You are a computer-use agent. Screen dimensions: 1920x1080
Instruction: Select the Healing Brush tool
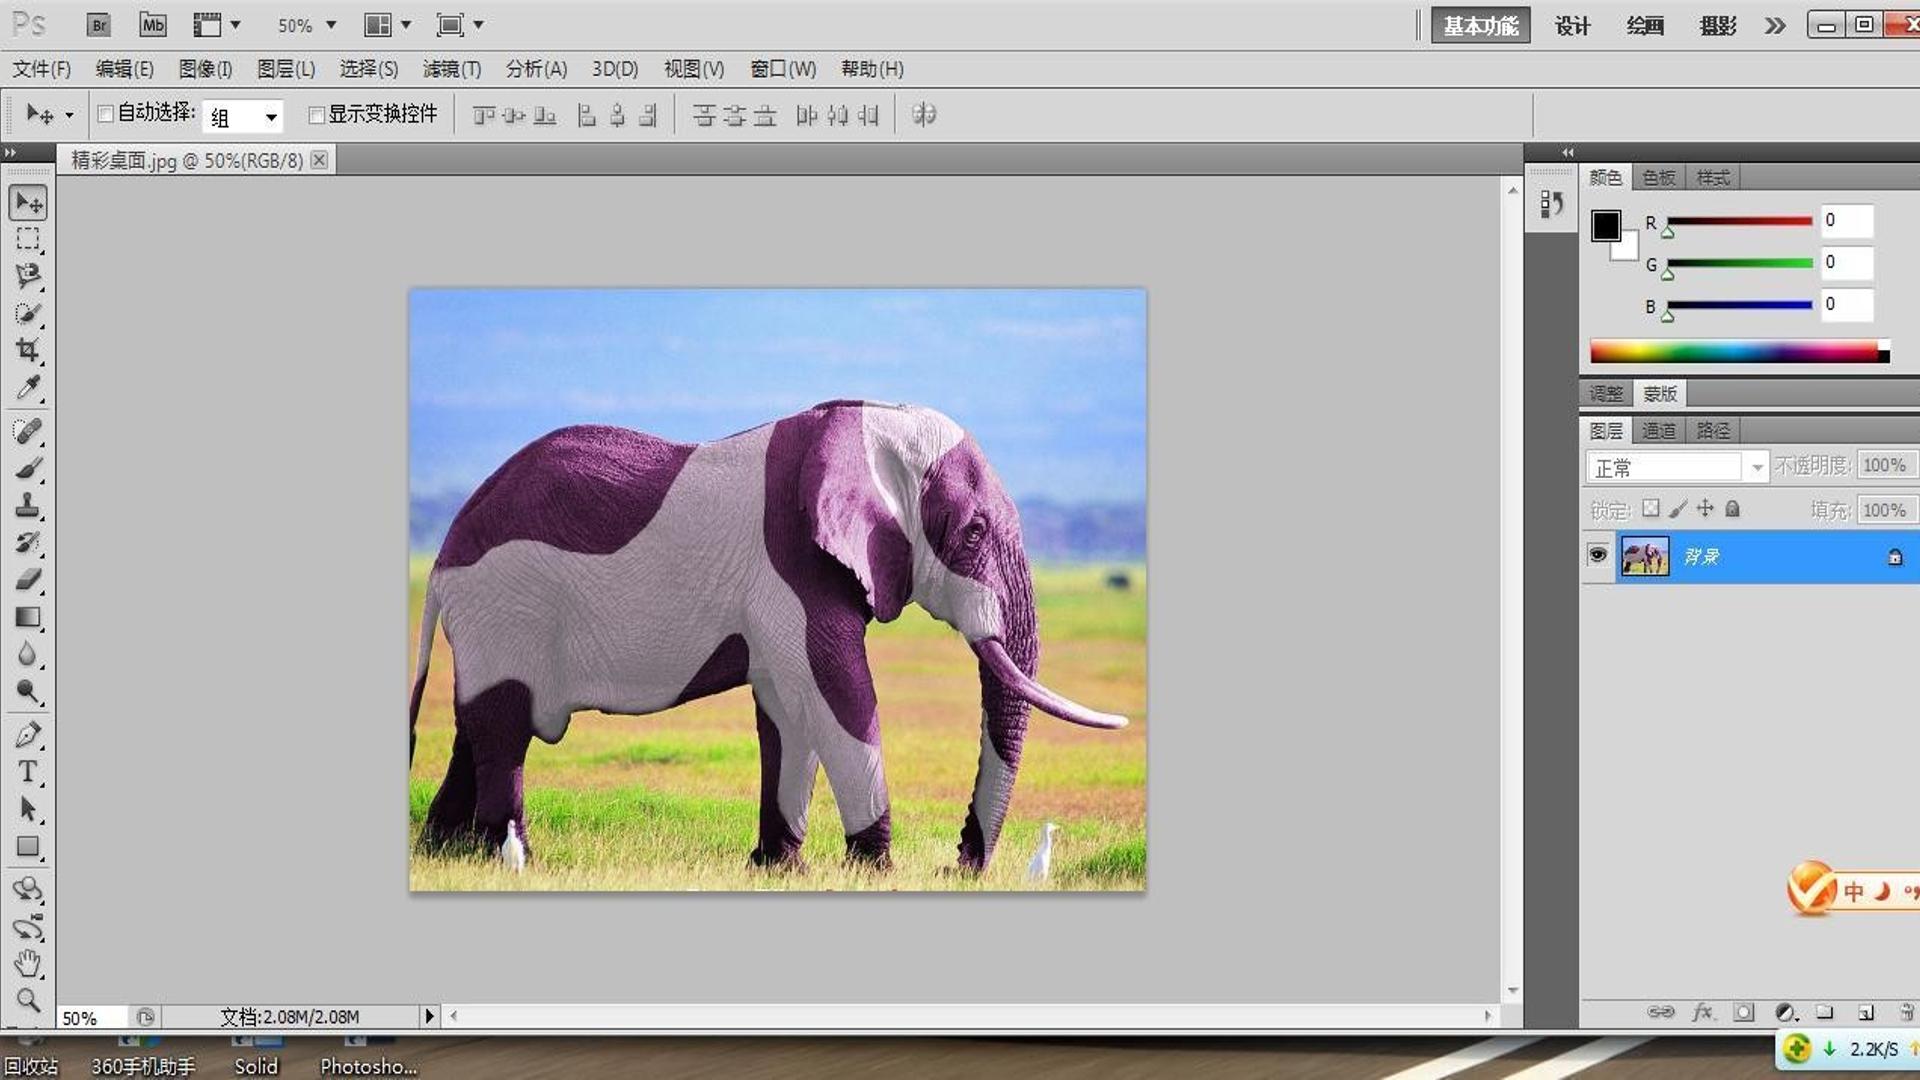pyautogui.click(x=28, y=431)
